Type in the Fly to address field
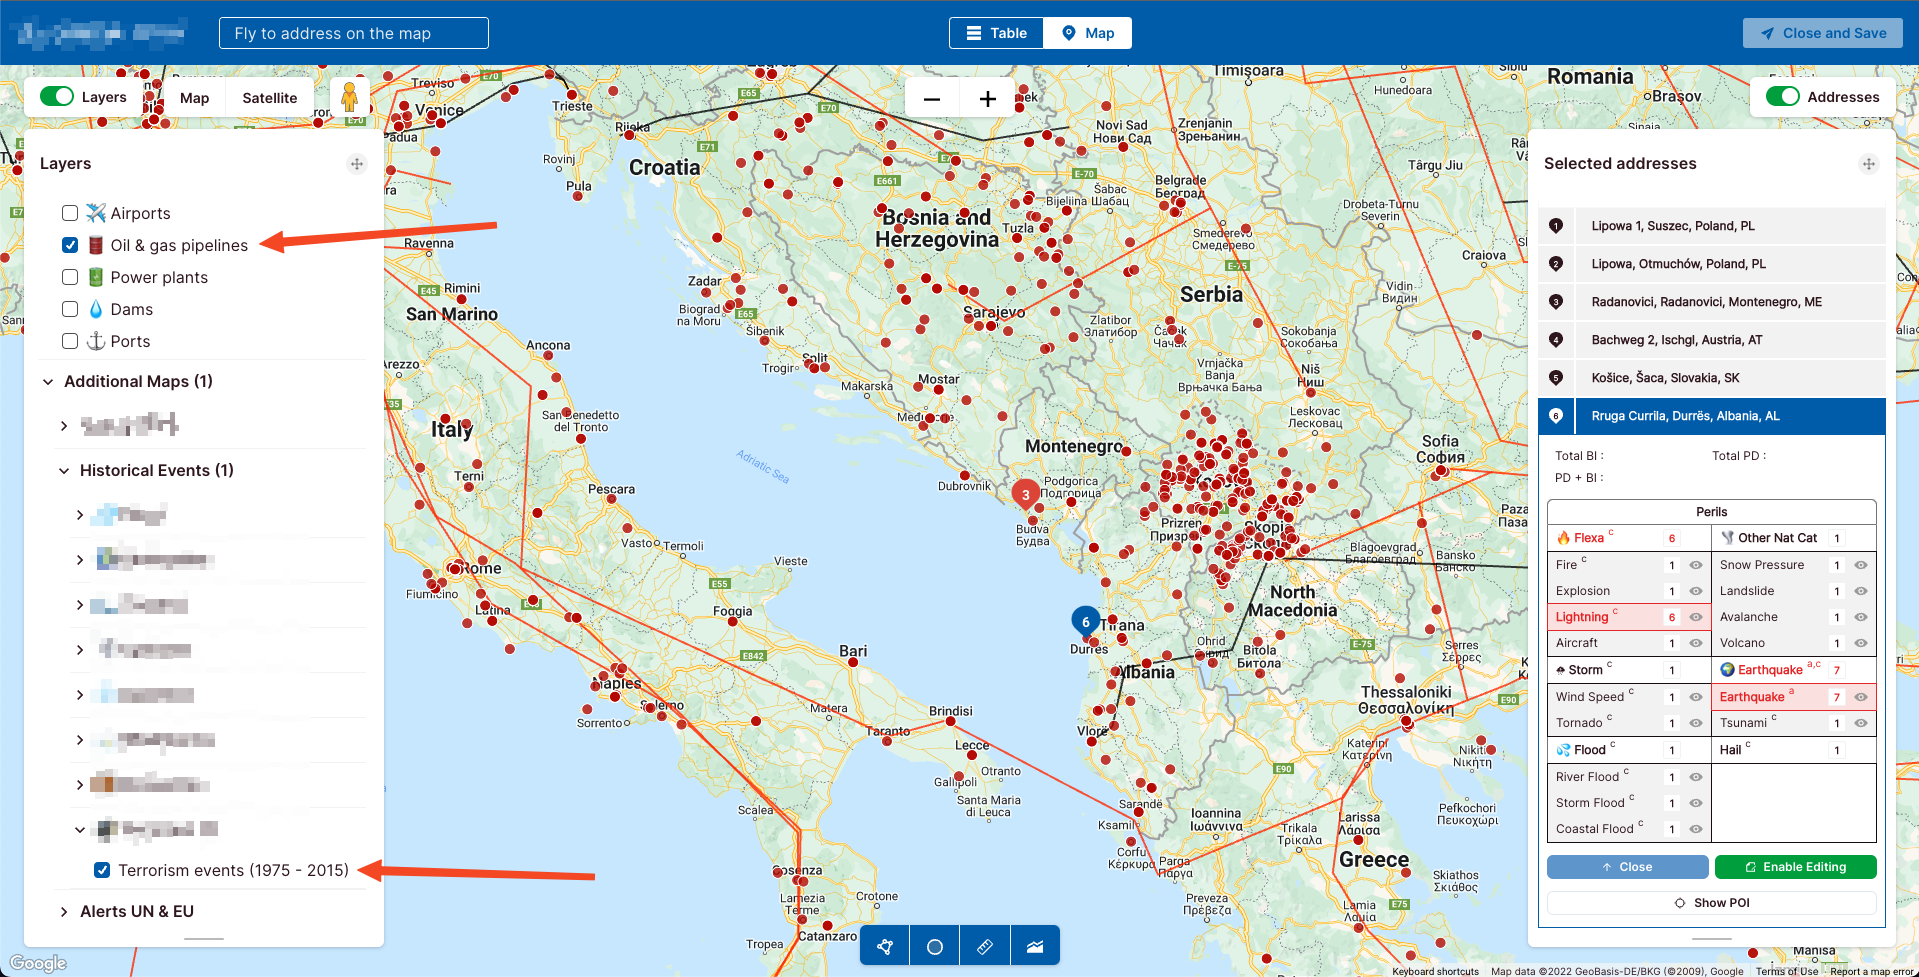 click(x=353, y=32)
